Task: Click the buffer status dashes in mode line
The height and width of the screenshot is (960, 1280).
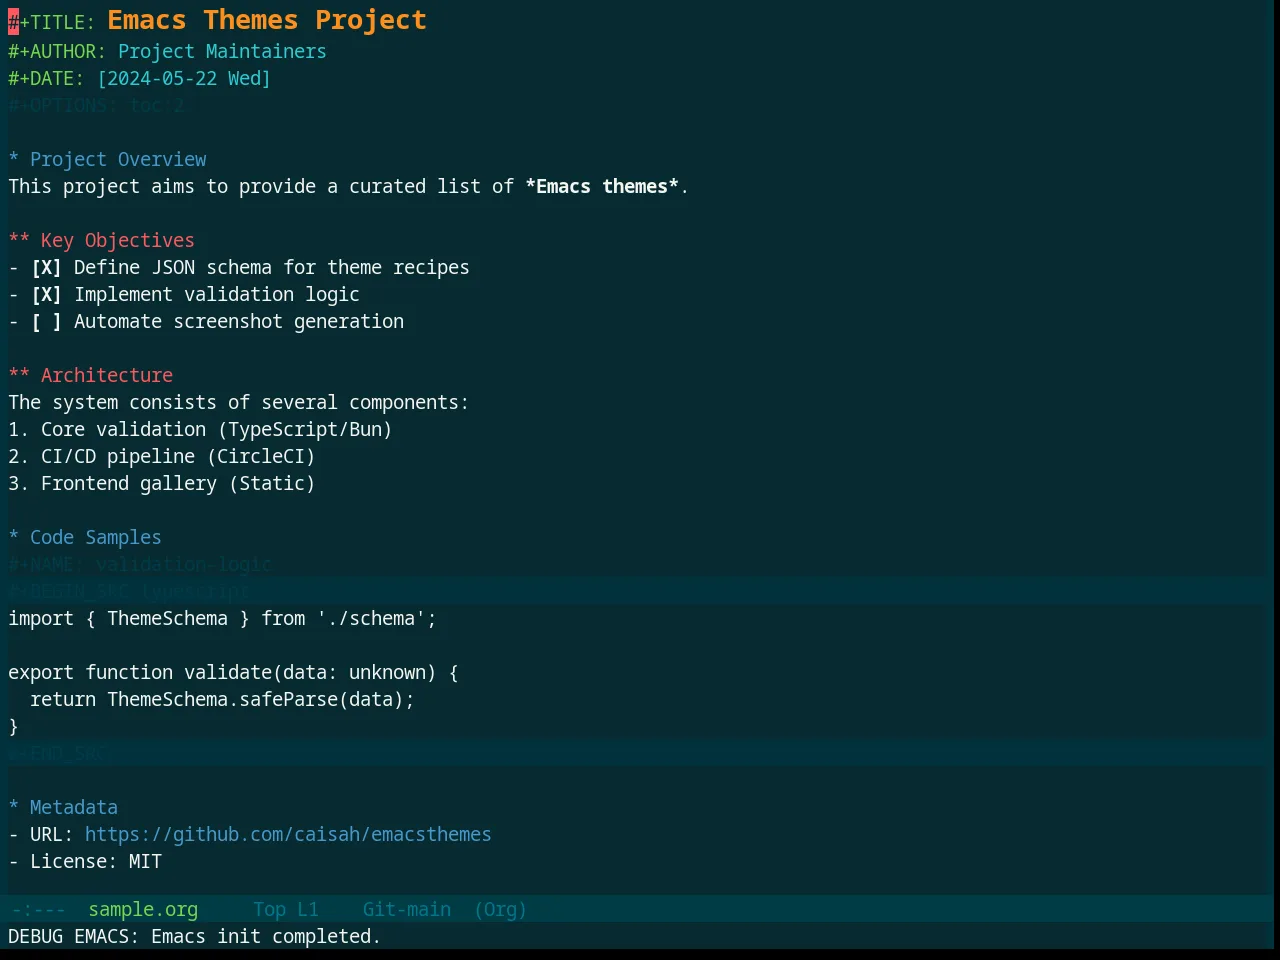Action: tap(38, 910)
